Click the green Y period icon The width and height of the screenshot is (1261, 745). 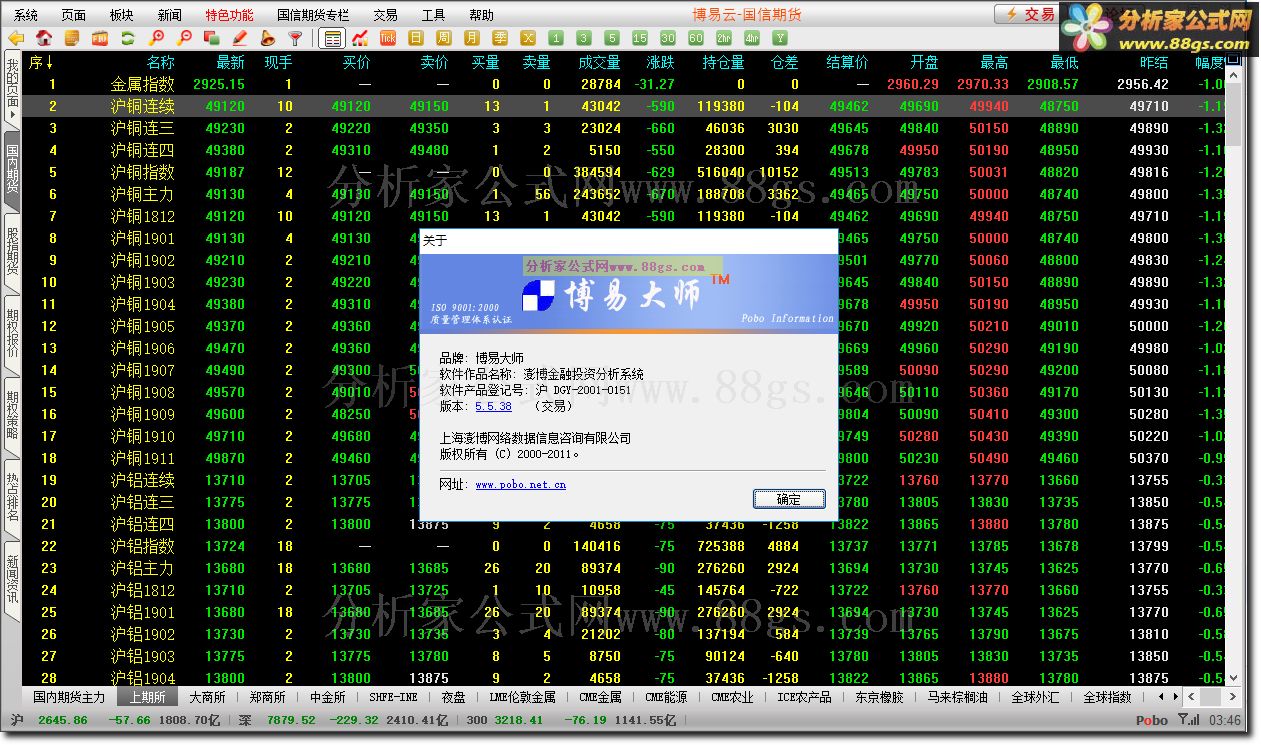point(780,39)
